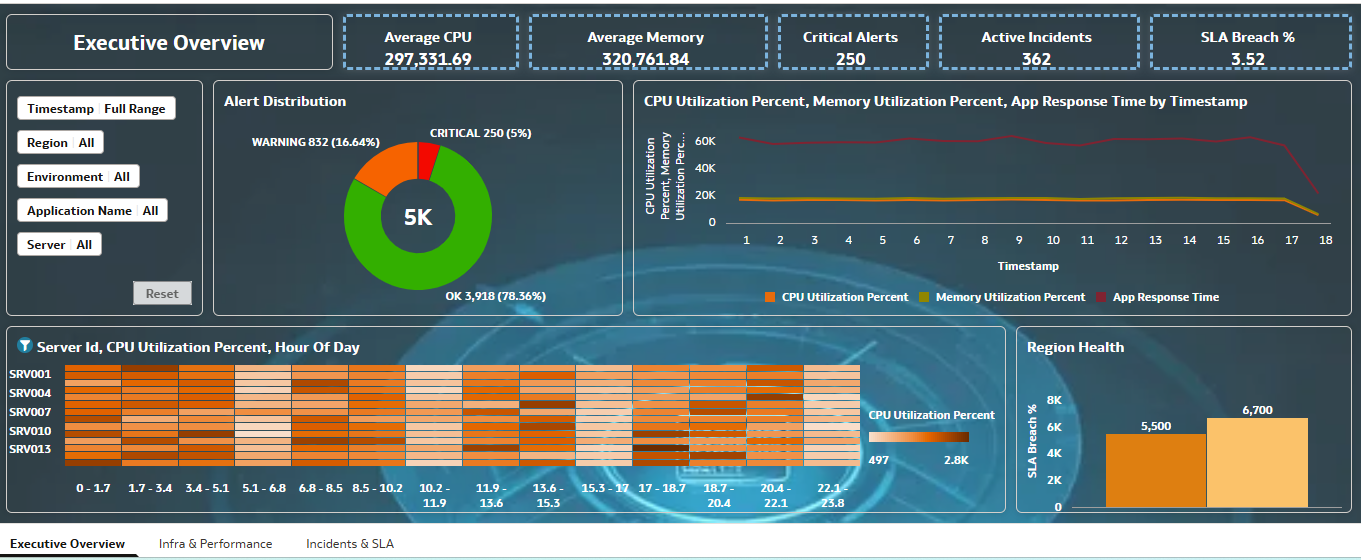Click the filter icon on heatmap title

point(25,346)
